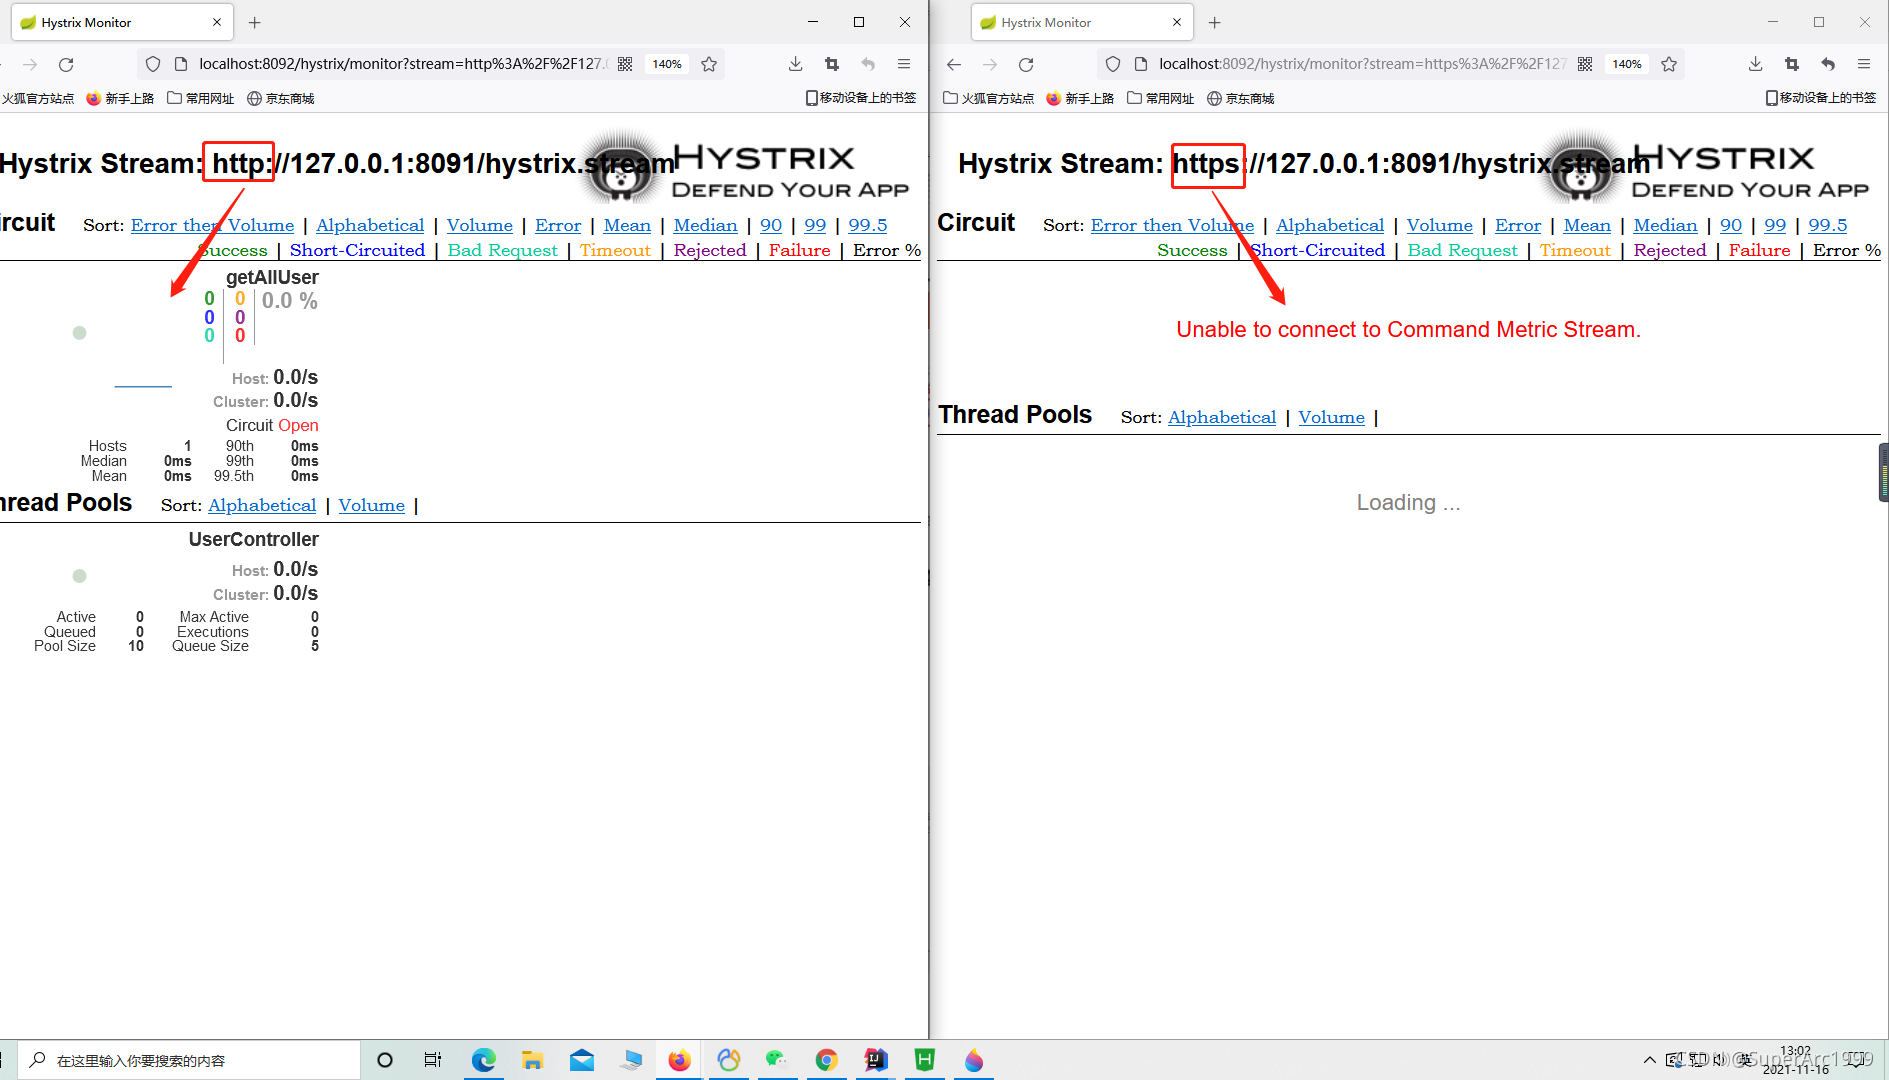Viewport: 1889px width, 1080px height.
Task: Sort circuits by Volume in left window
Action: click(480, 225)
